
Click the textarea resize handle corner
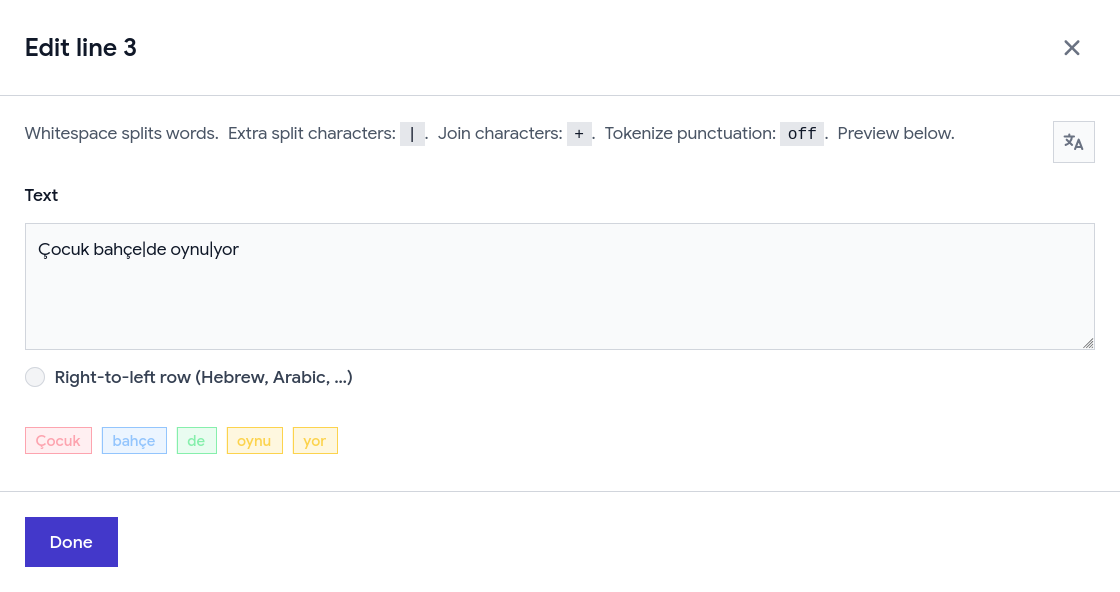click(x=1088, y=343)
